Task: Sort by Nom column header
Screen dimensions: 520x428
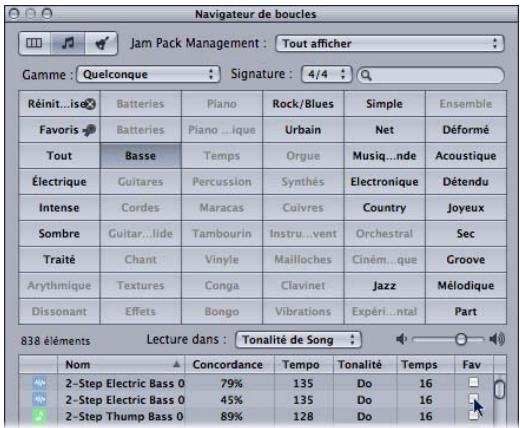Action: (121, 364)
